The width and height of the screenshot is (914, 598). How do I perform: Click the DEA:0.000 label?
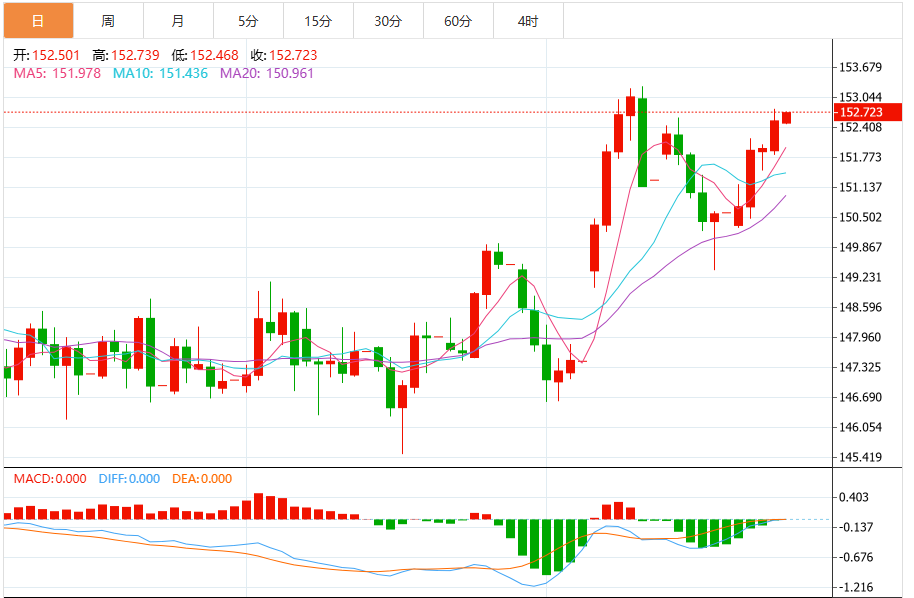pyautogui.click(x=203, y=479)
